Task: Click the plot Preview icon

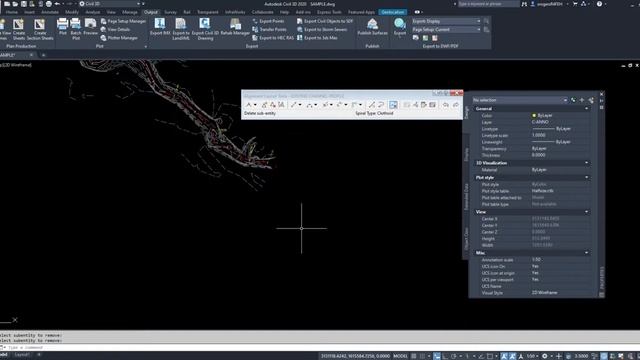Action: coord(91,24)
